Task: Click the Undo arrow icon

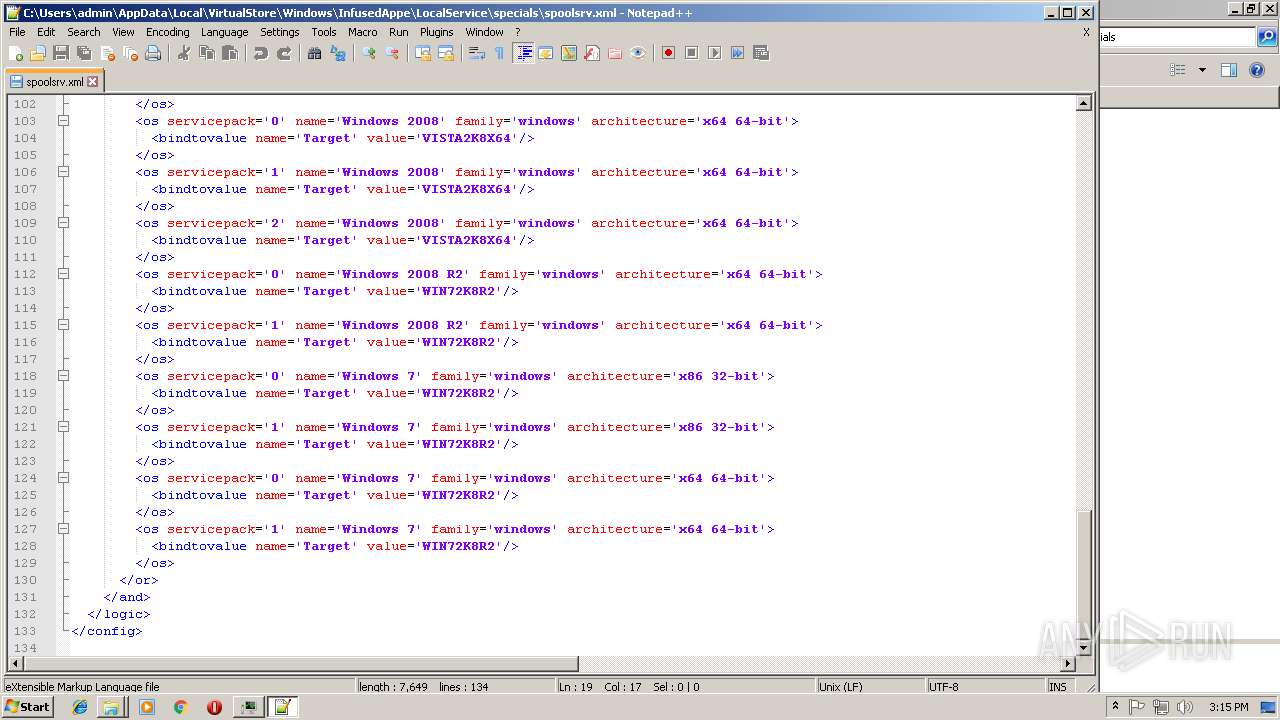Action: click(261, 53)
